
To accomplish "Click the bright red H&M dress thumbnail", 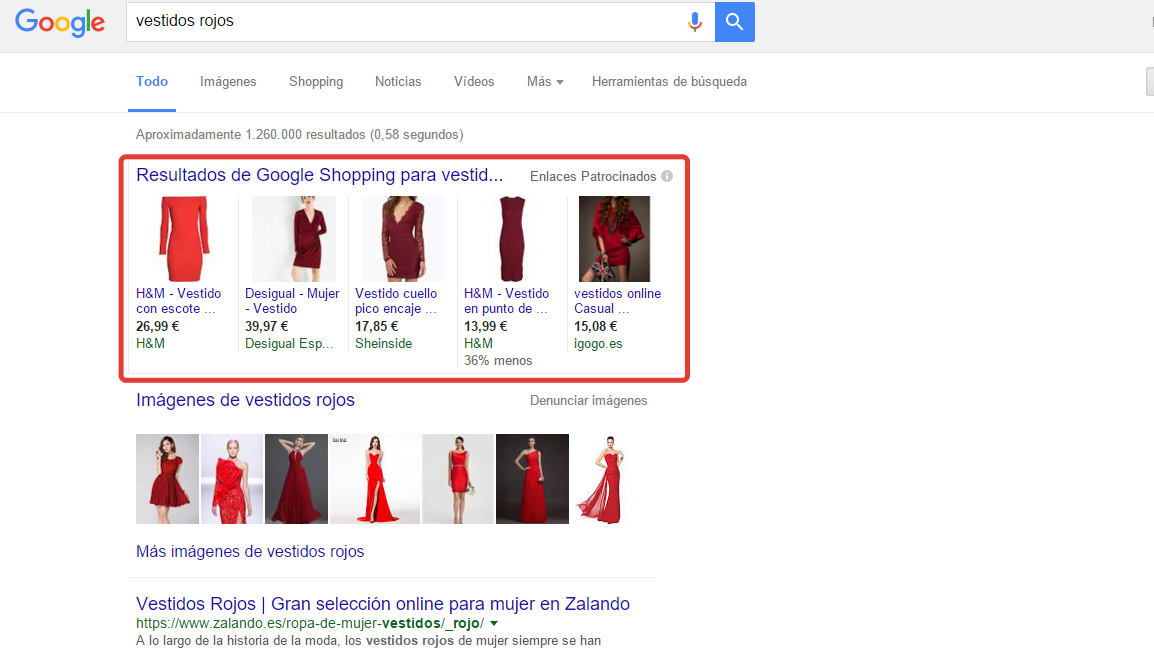I will tap(184, 238).
